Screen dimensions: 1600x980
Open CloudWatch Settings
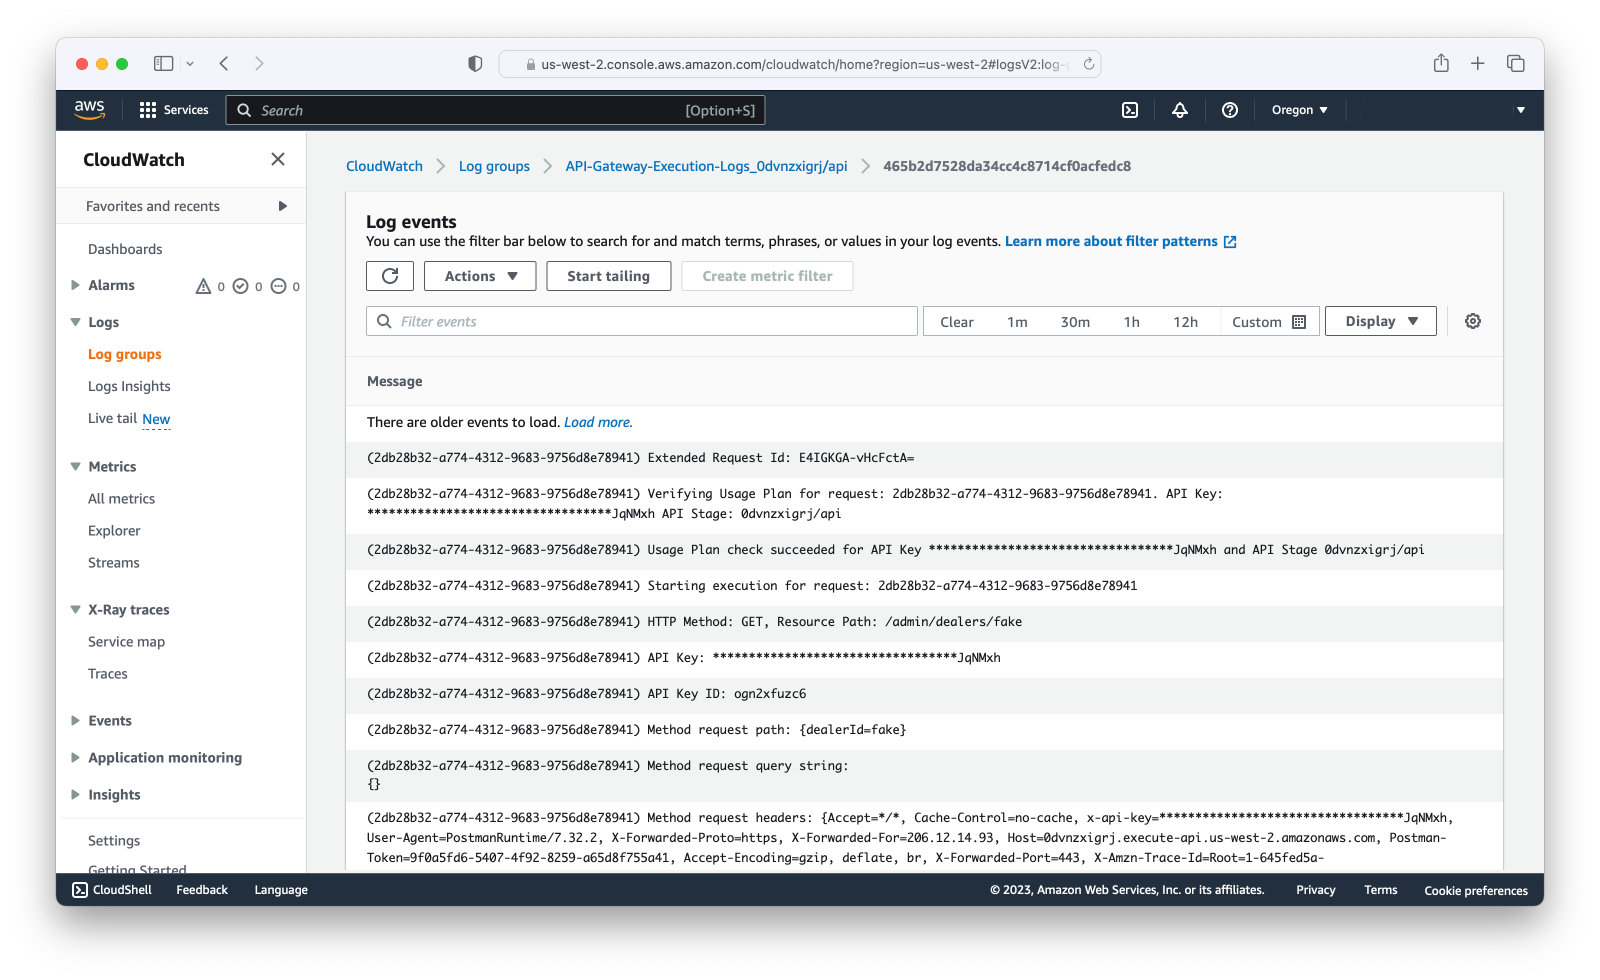114,841
